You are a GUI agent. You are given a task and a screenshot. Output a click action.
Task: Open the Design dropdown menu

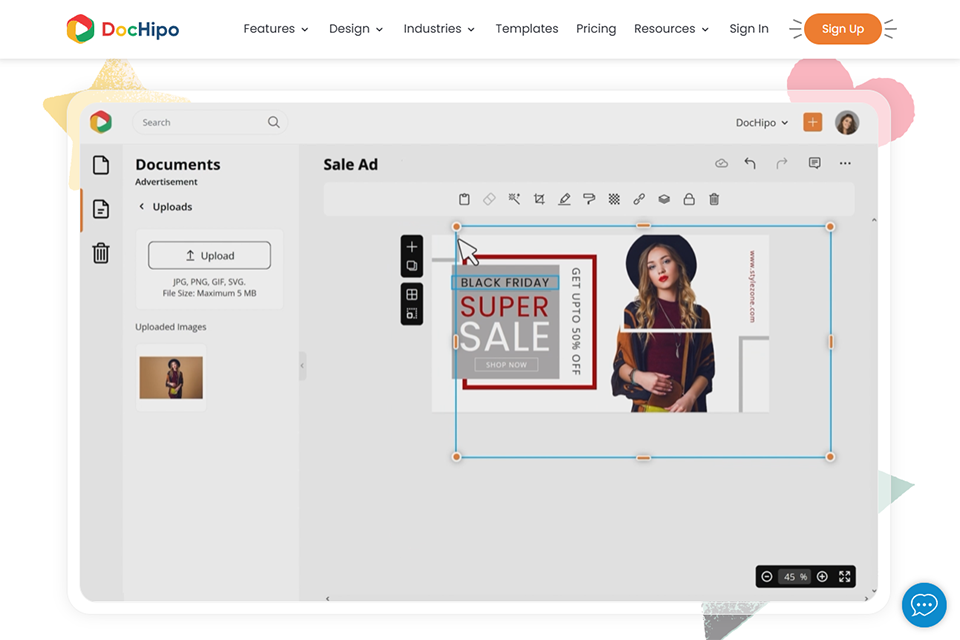pyautogui.click(x=356, y=29)
